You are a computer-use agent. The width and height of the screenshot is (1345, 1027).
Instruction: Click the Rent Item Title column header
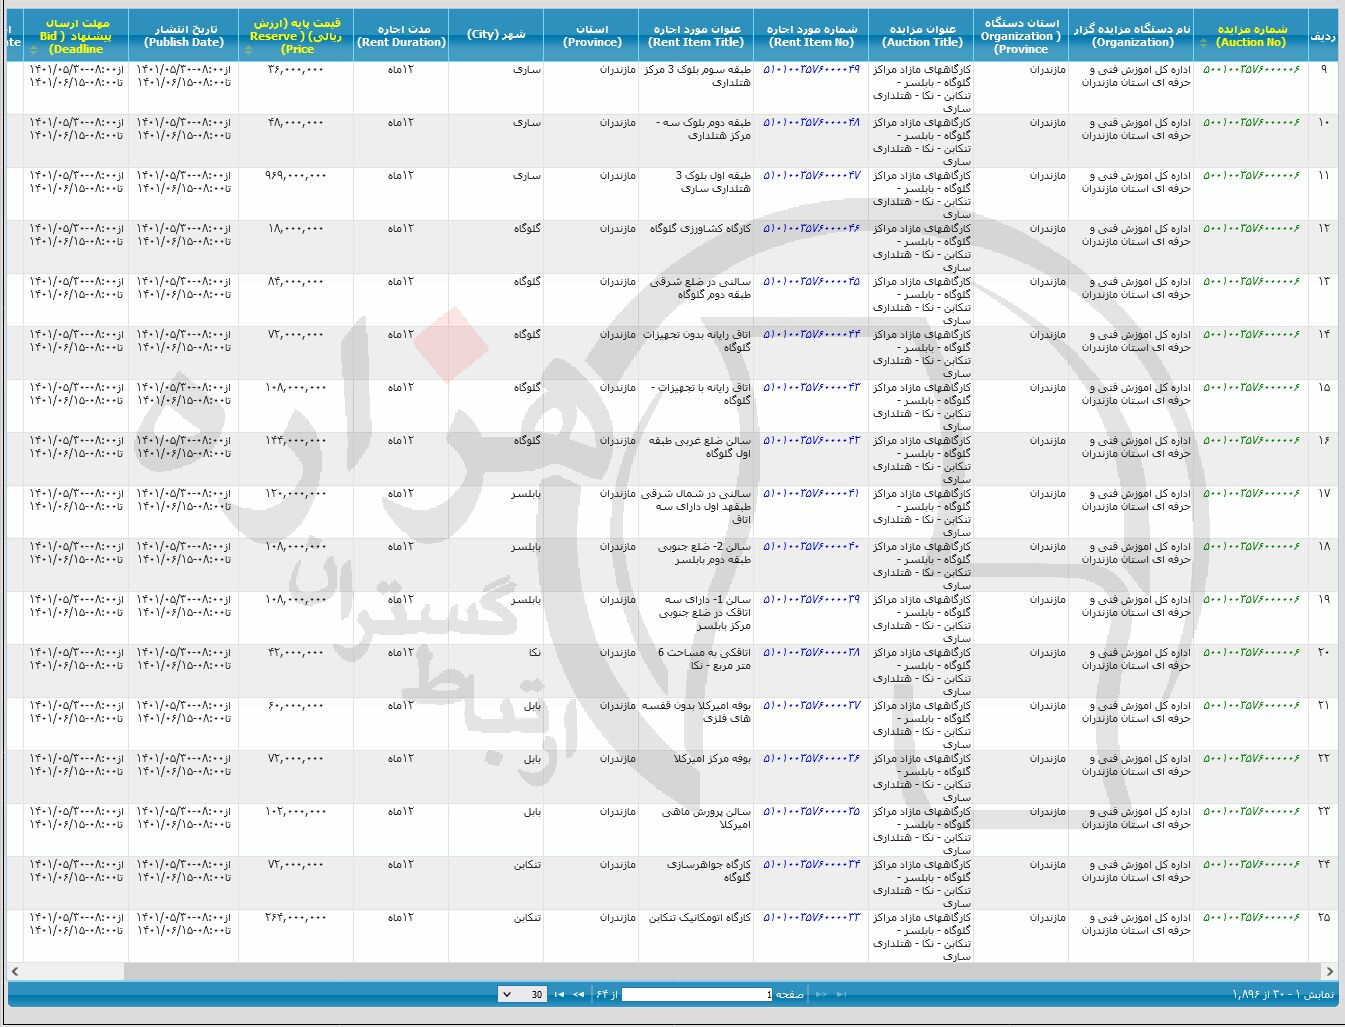(696, 36)
